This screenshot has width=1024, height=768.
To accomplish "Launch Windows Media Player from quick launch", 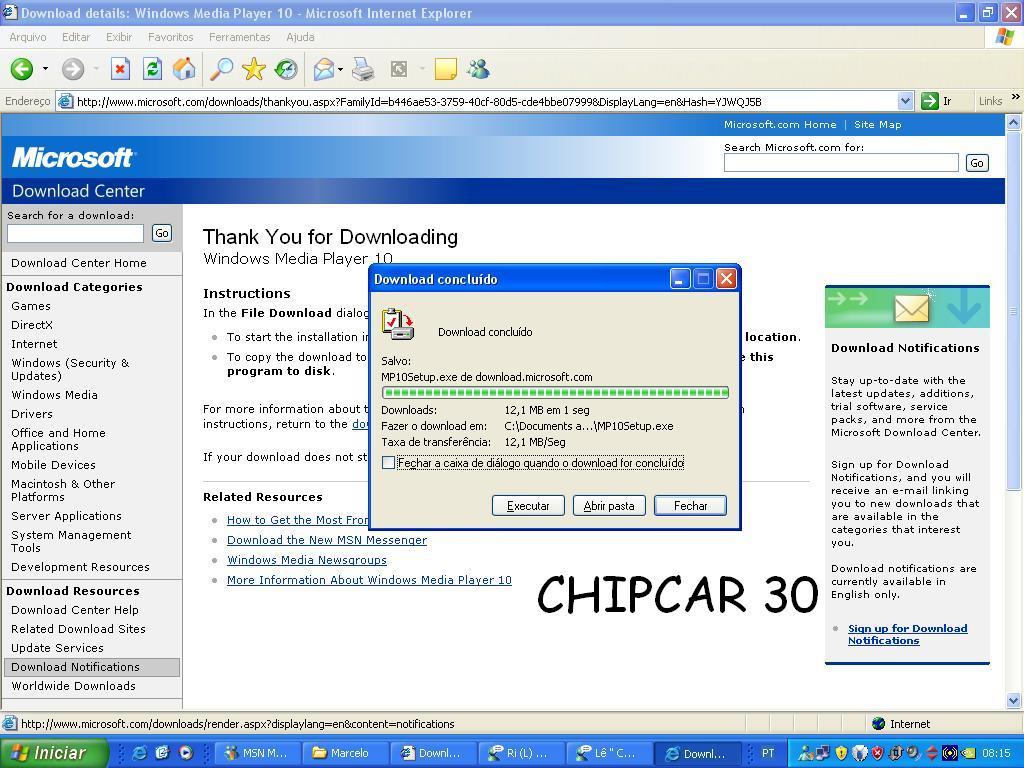I will click(x=186, y=753).
